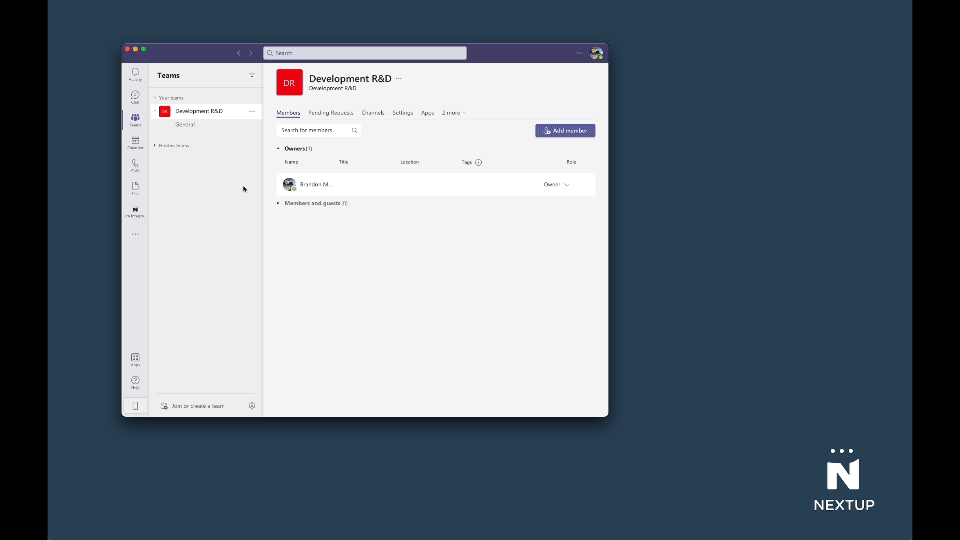
Task: Click the Role column header
Action: pyautogui.click(x=571, y=162)
